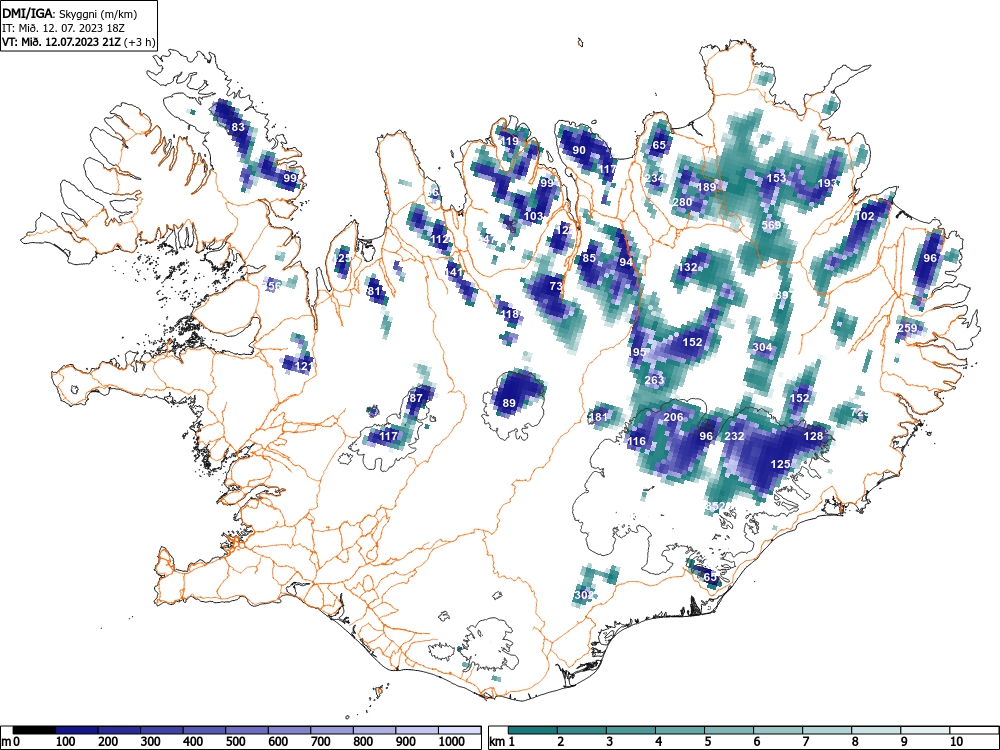1000x750 pixels.
Task: Click the visibility value '132' on the map
Action: 688,267
